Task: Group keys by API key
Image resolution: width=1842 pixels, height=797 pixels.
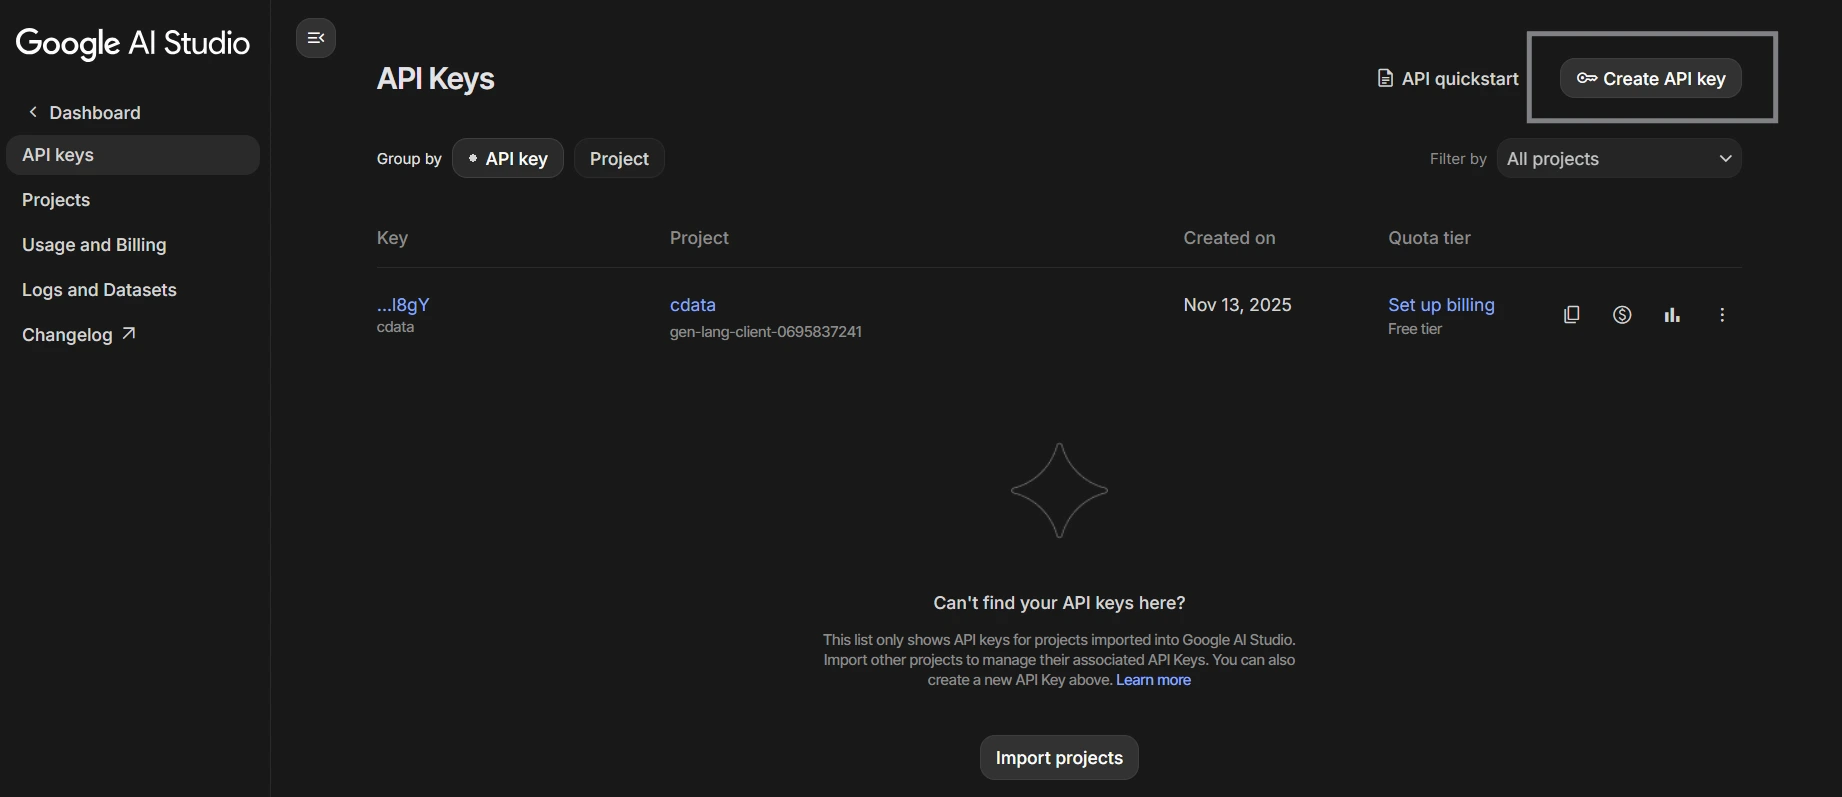Action: (508, 159)
